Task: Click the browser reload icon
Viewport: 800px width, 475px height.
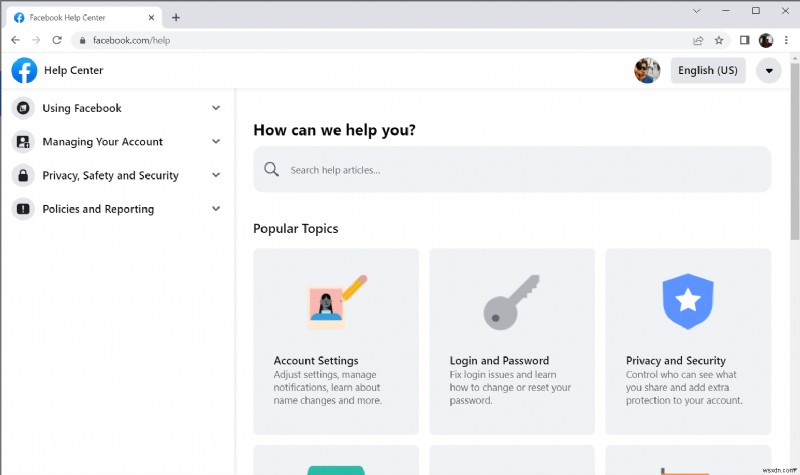Action: pyautogui.click(x=57, y=40)
